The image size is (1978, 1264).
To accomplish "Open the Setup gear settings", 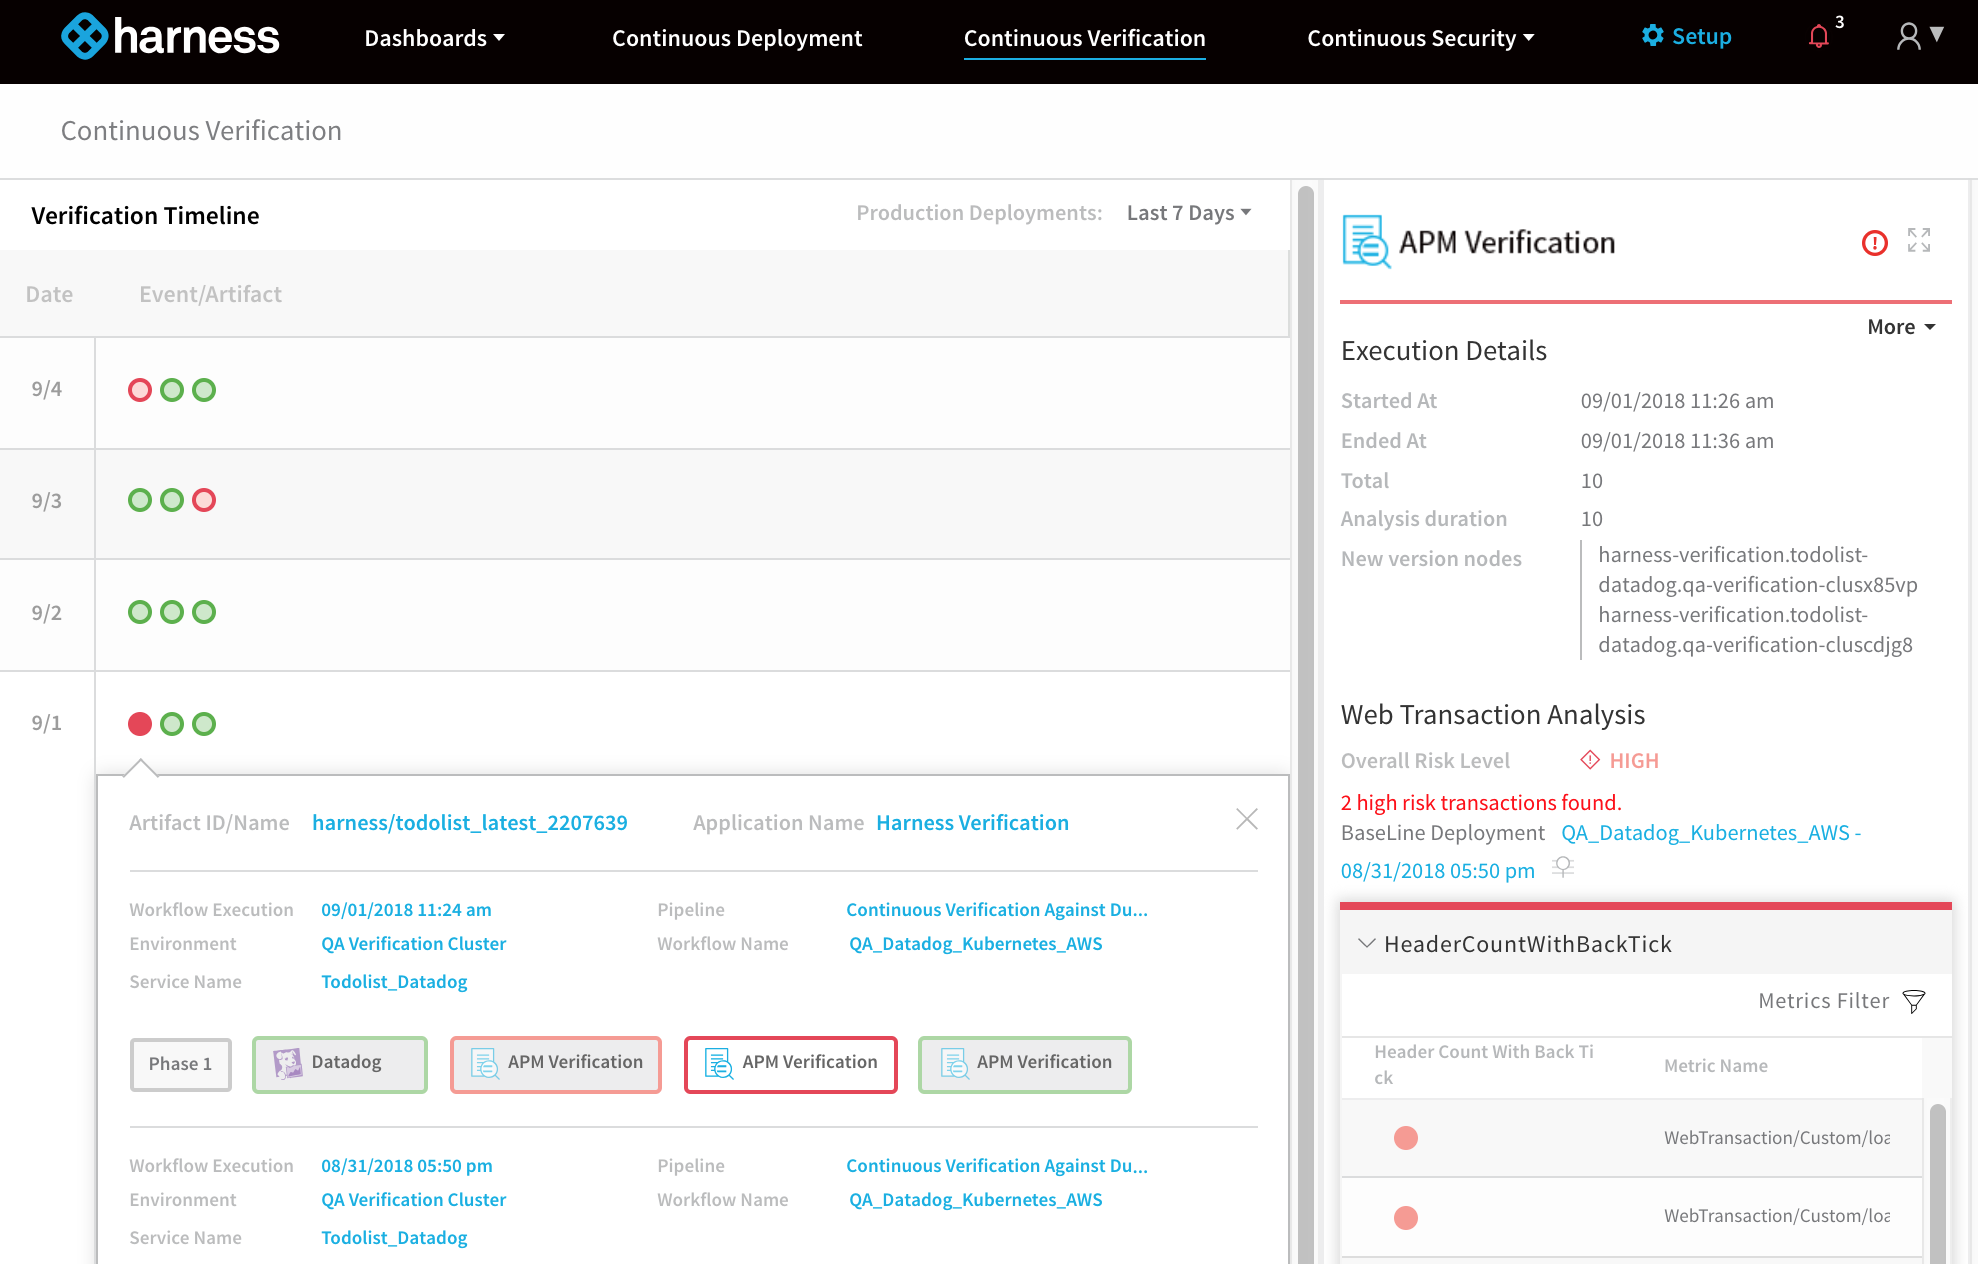I will click(x=1686, y=37).
